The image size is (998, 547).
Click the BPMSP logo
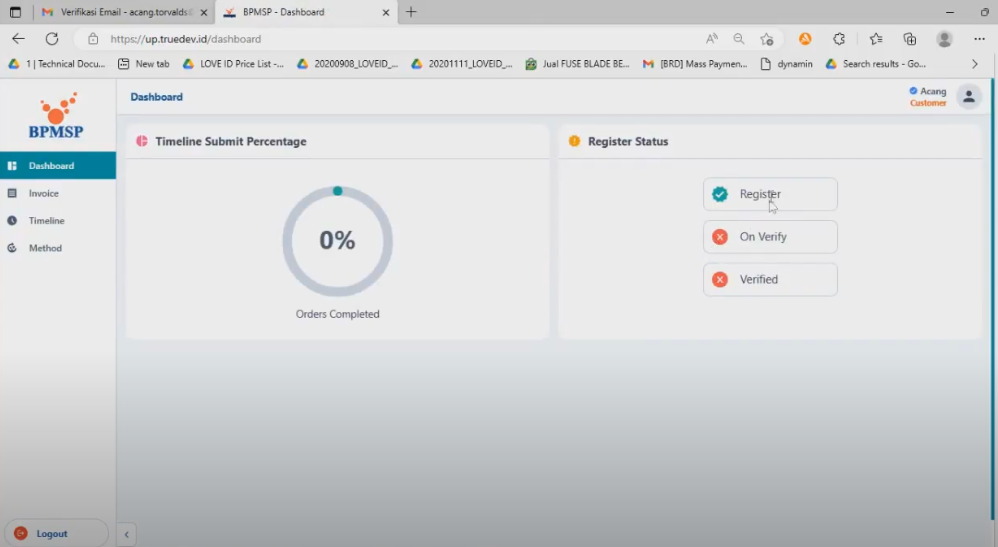pos(56,116)
